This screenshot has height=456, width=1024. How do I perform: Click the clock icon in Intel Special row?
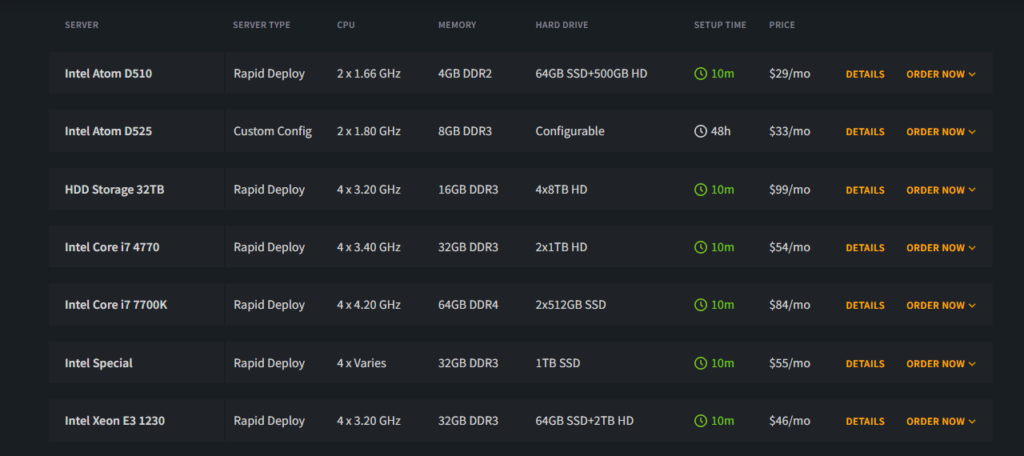point(700,363)
